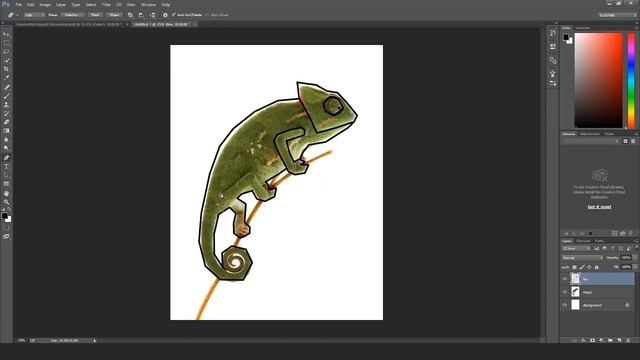Open the layer blend mode Normal dropdown
The width and height of the screenshot is (640, 360).
click(x=582, y=258)
